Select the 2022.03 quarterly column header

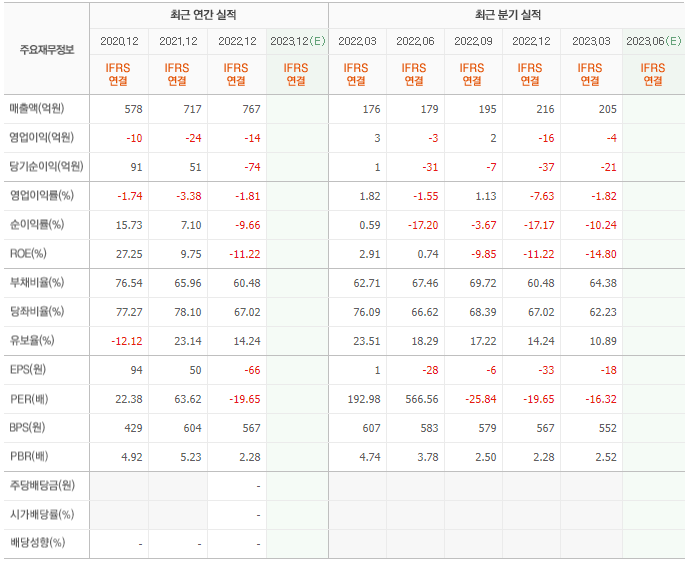click(357, 41)
